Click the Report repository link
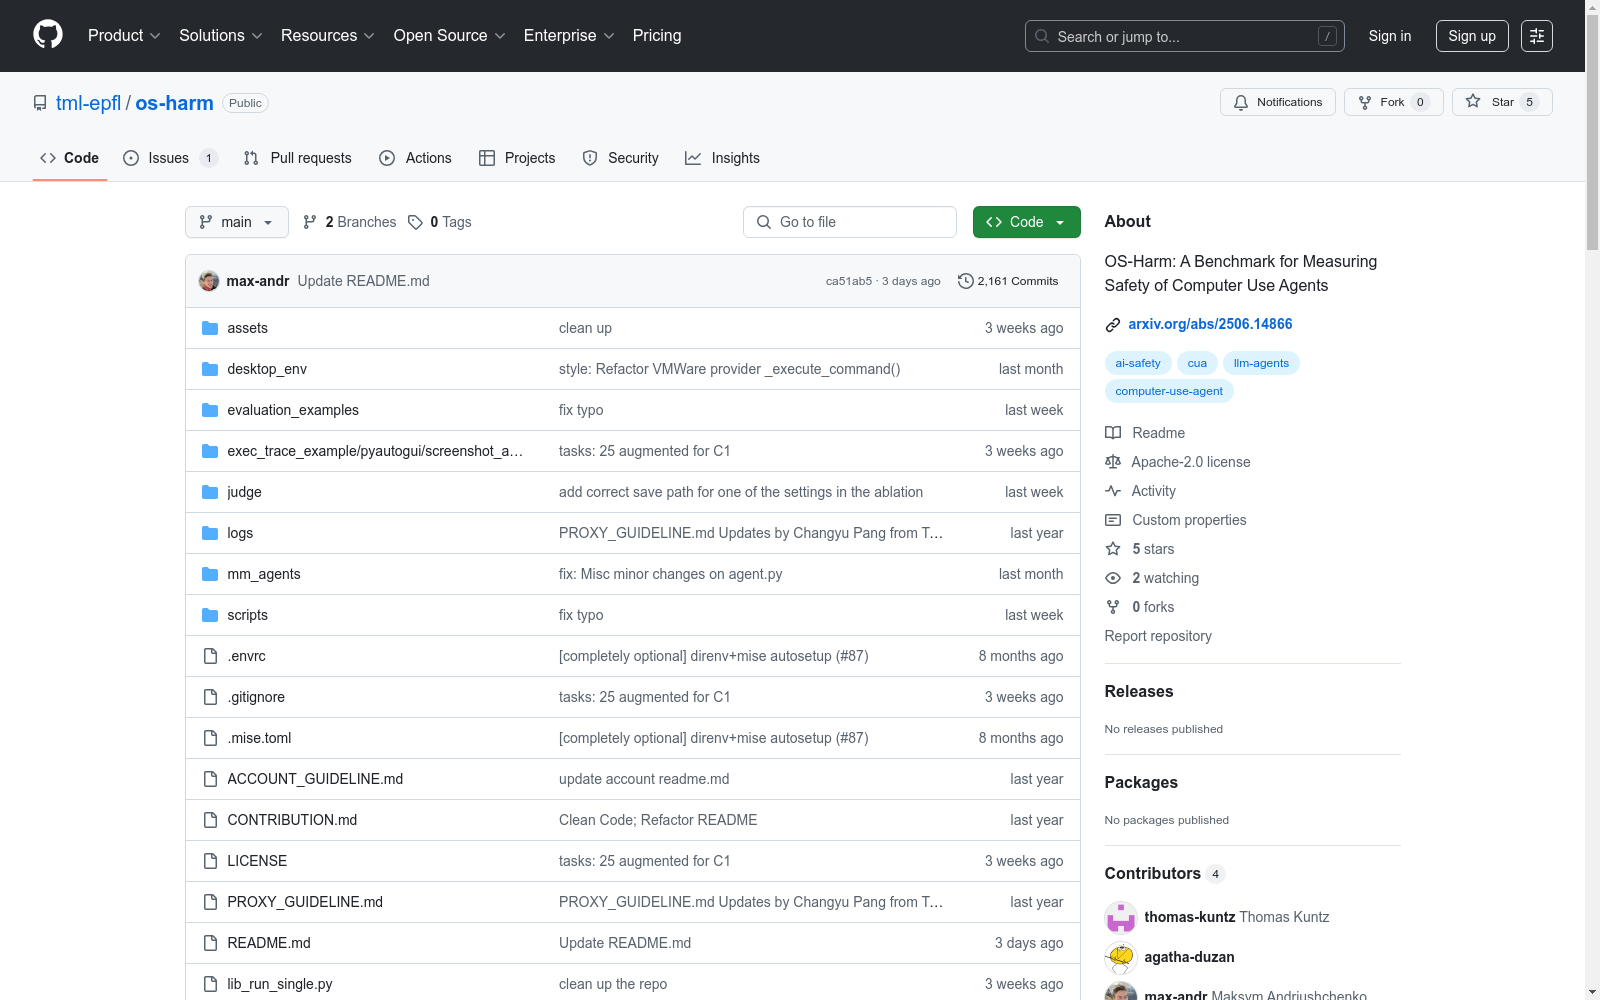The height and width of the screenshot is (1000, 1600). (x=1158, y=636)
